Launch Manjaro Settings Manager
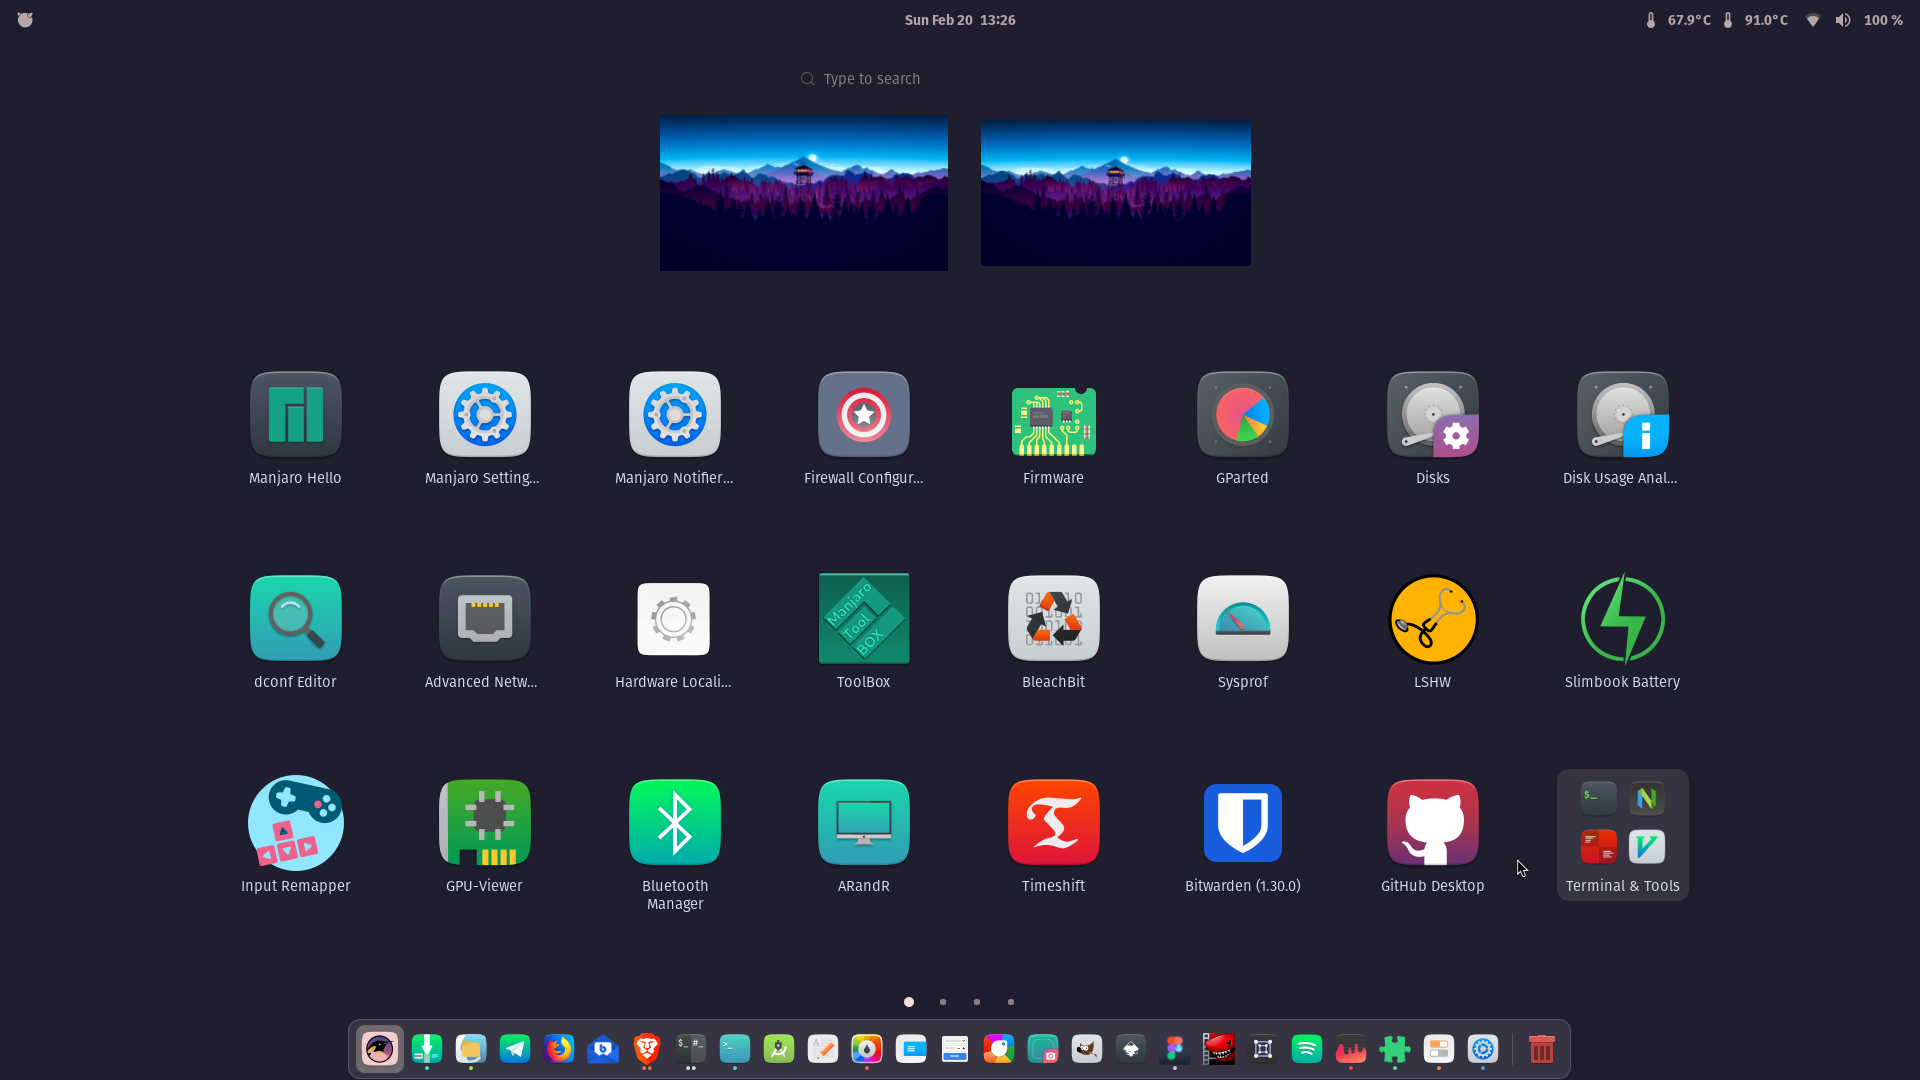The height and width of the screenshot is (1080, 1920). coord(484,429)
